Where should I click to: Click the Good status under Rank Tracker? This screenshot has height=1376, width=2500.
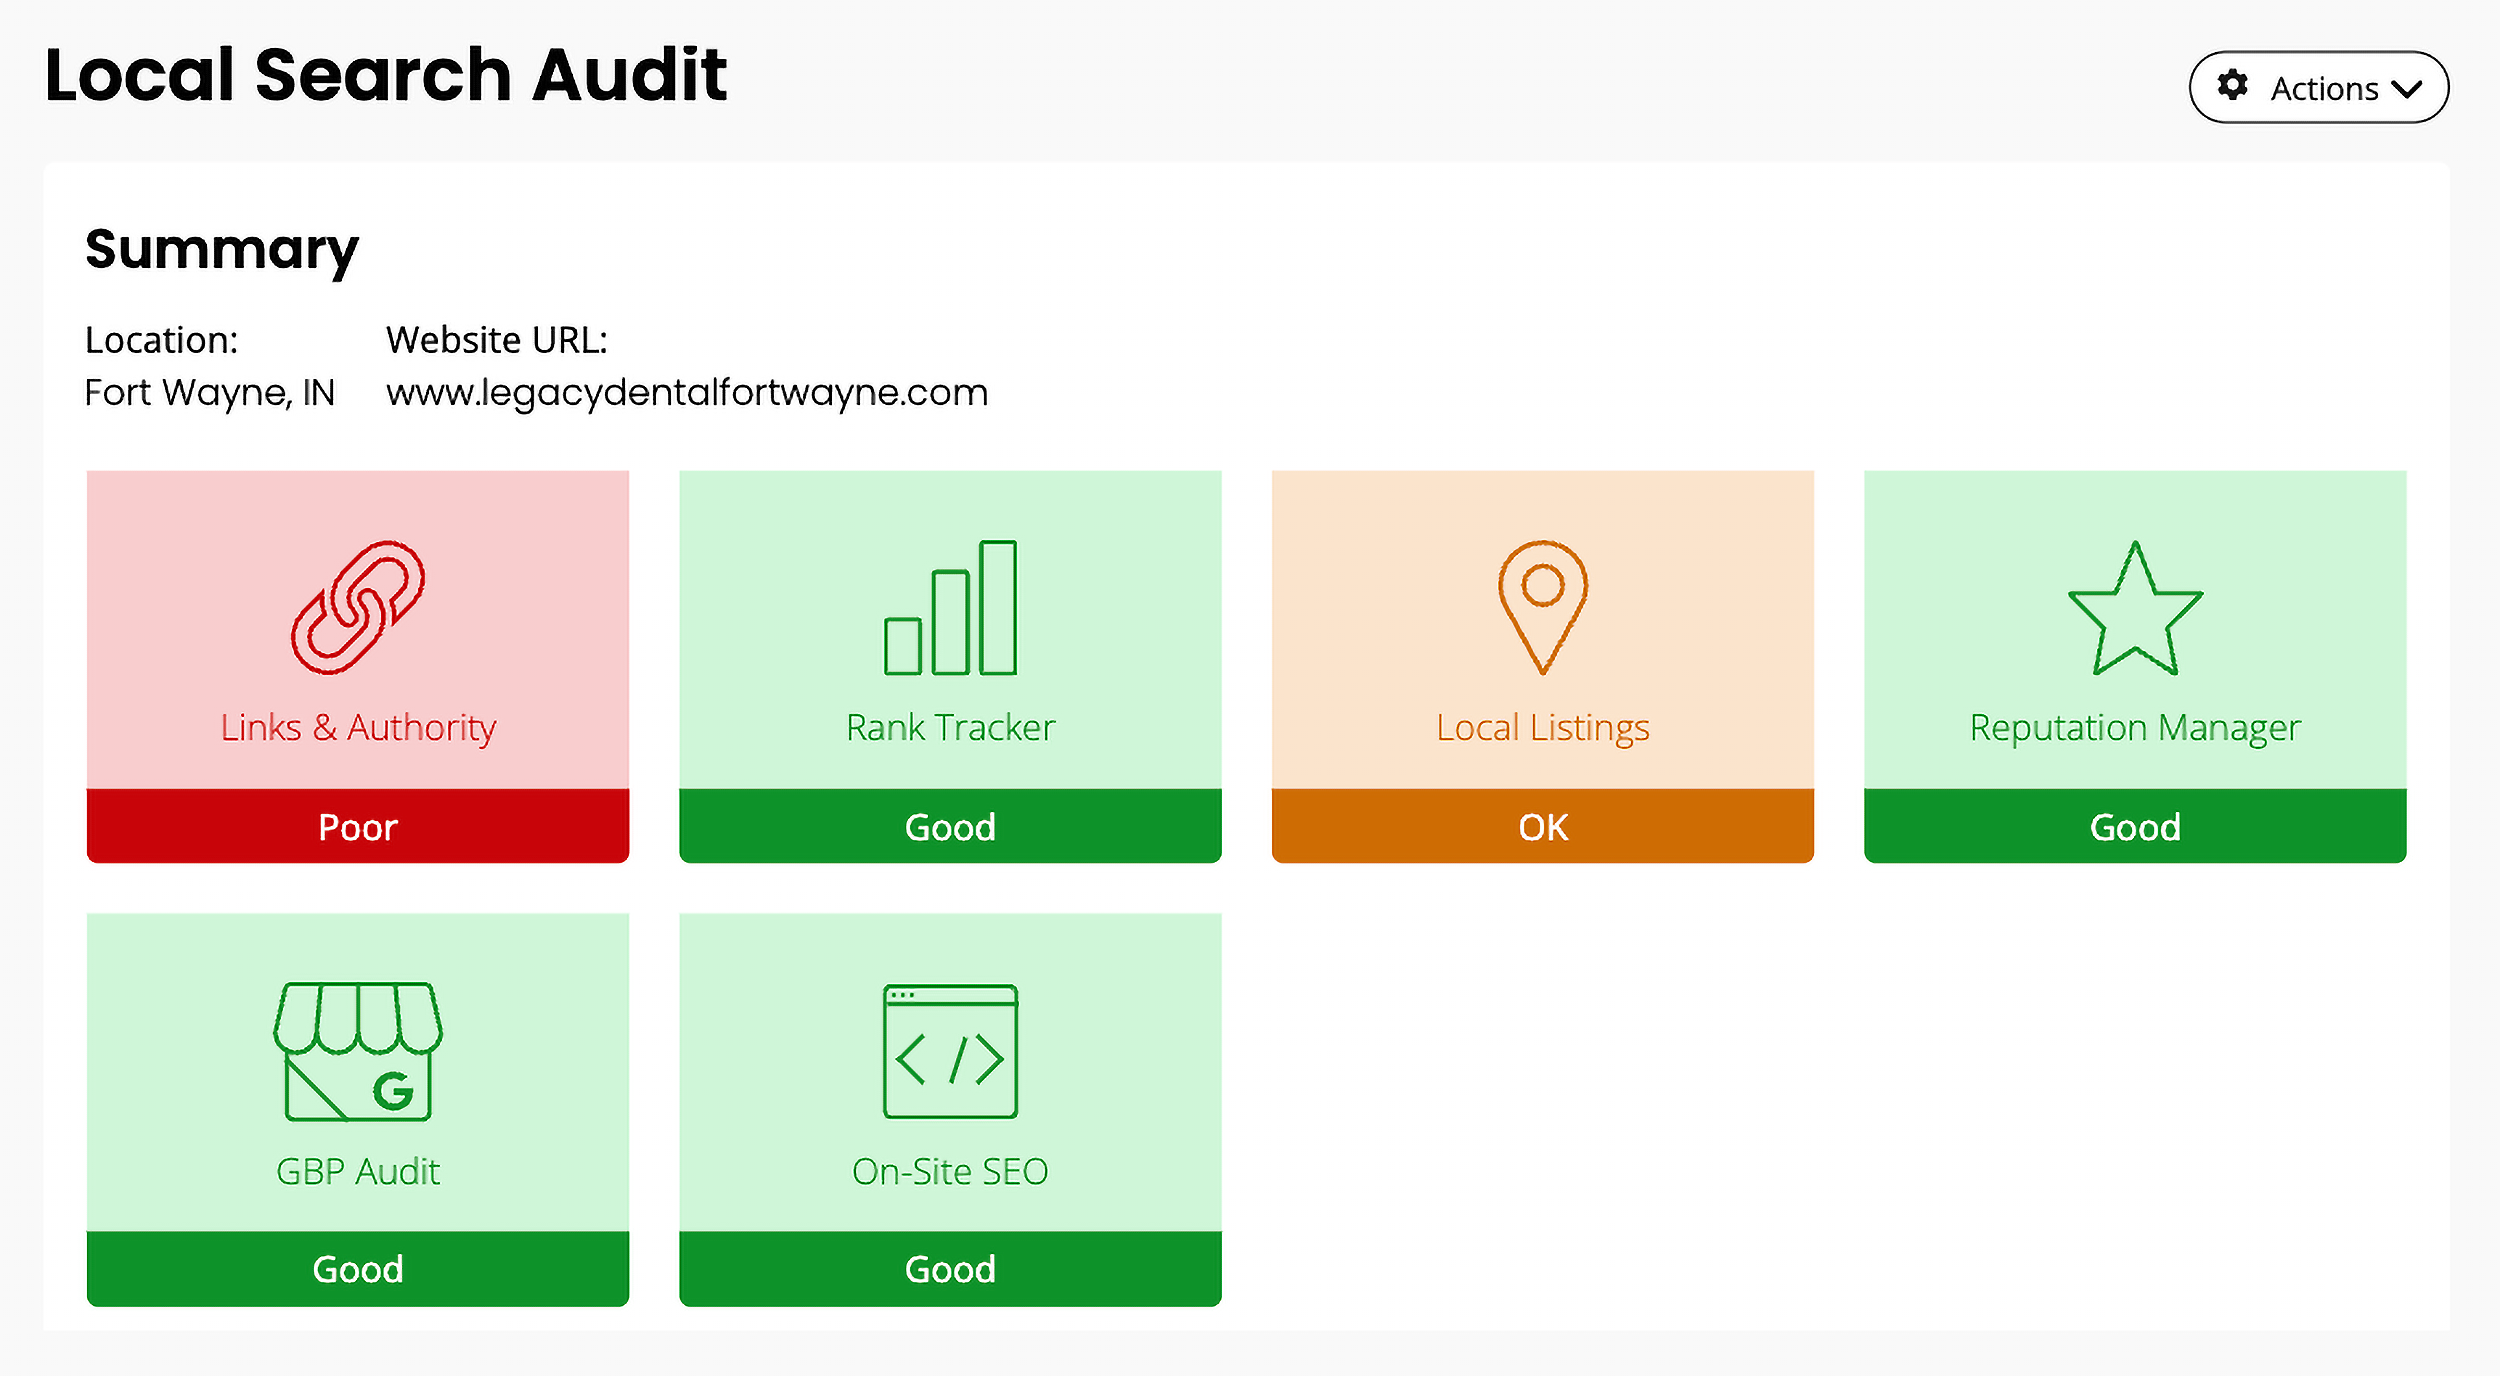(950, 826)
